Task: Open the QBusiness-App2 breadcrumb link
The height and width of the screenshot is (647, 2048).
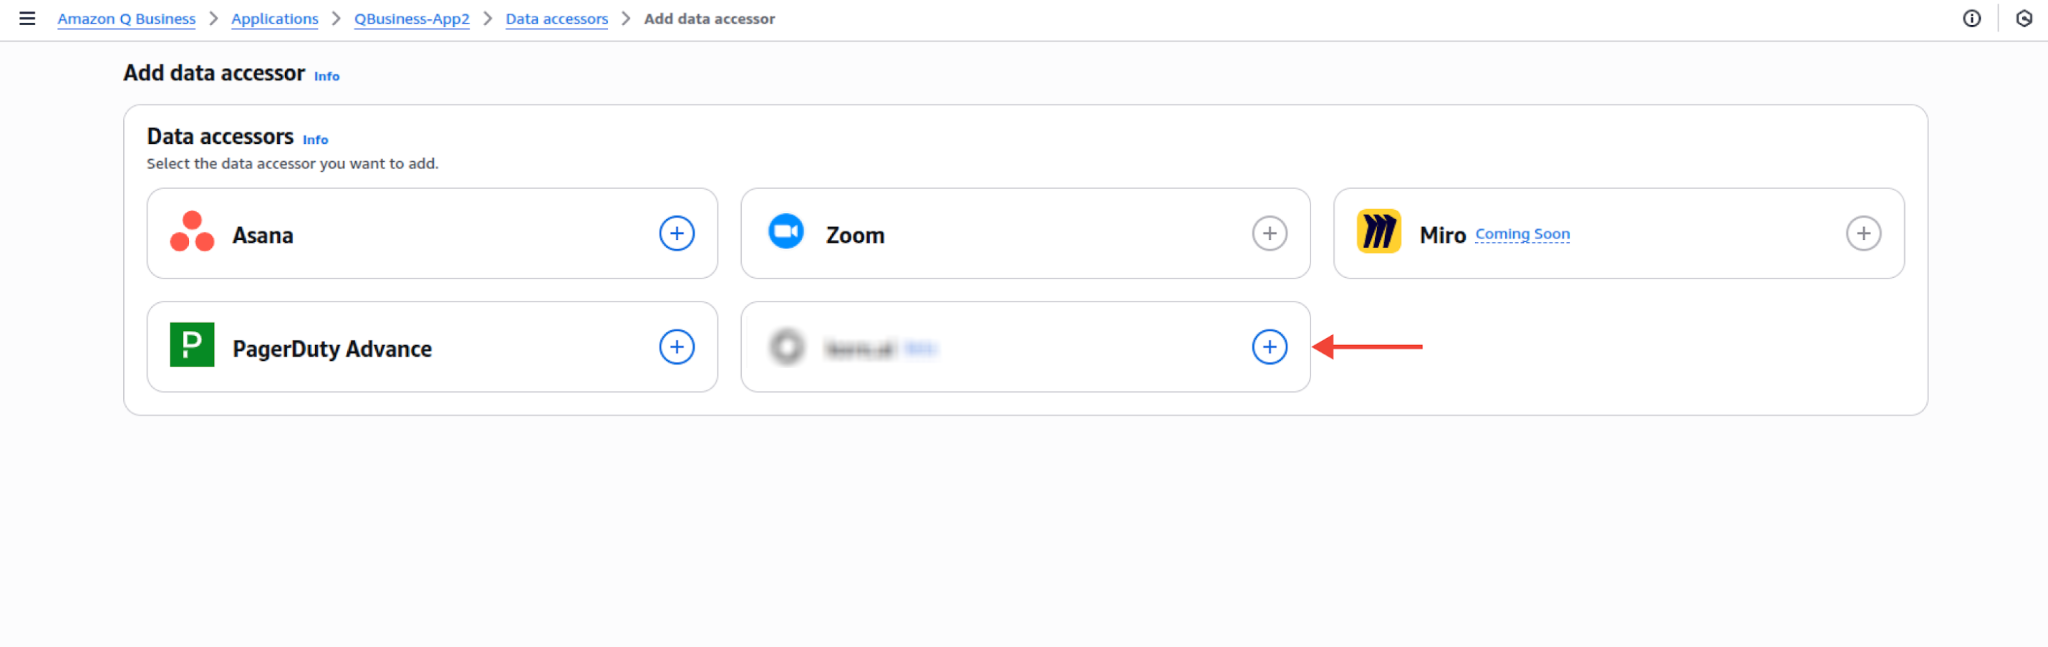Action: [412, 19]
